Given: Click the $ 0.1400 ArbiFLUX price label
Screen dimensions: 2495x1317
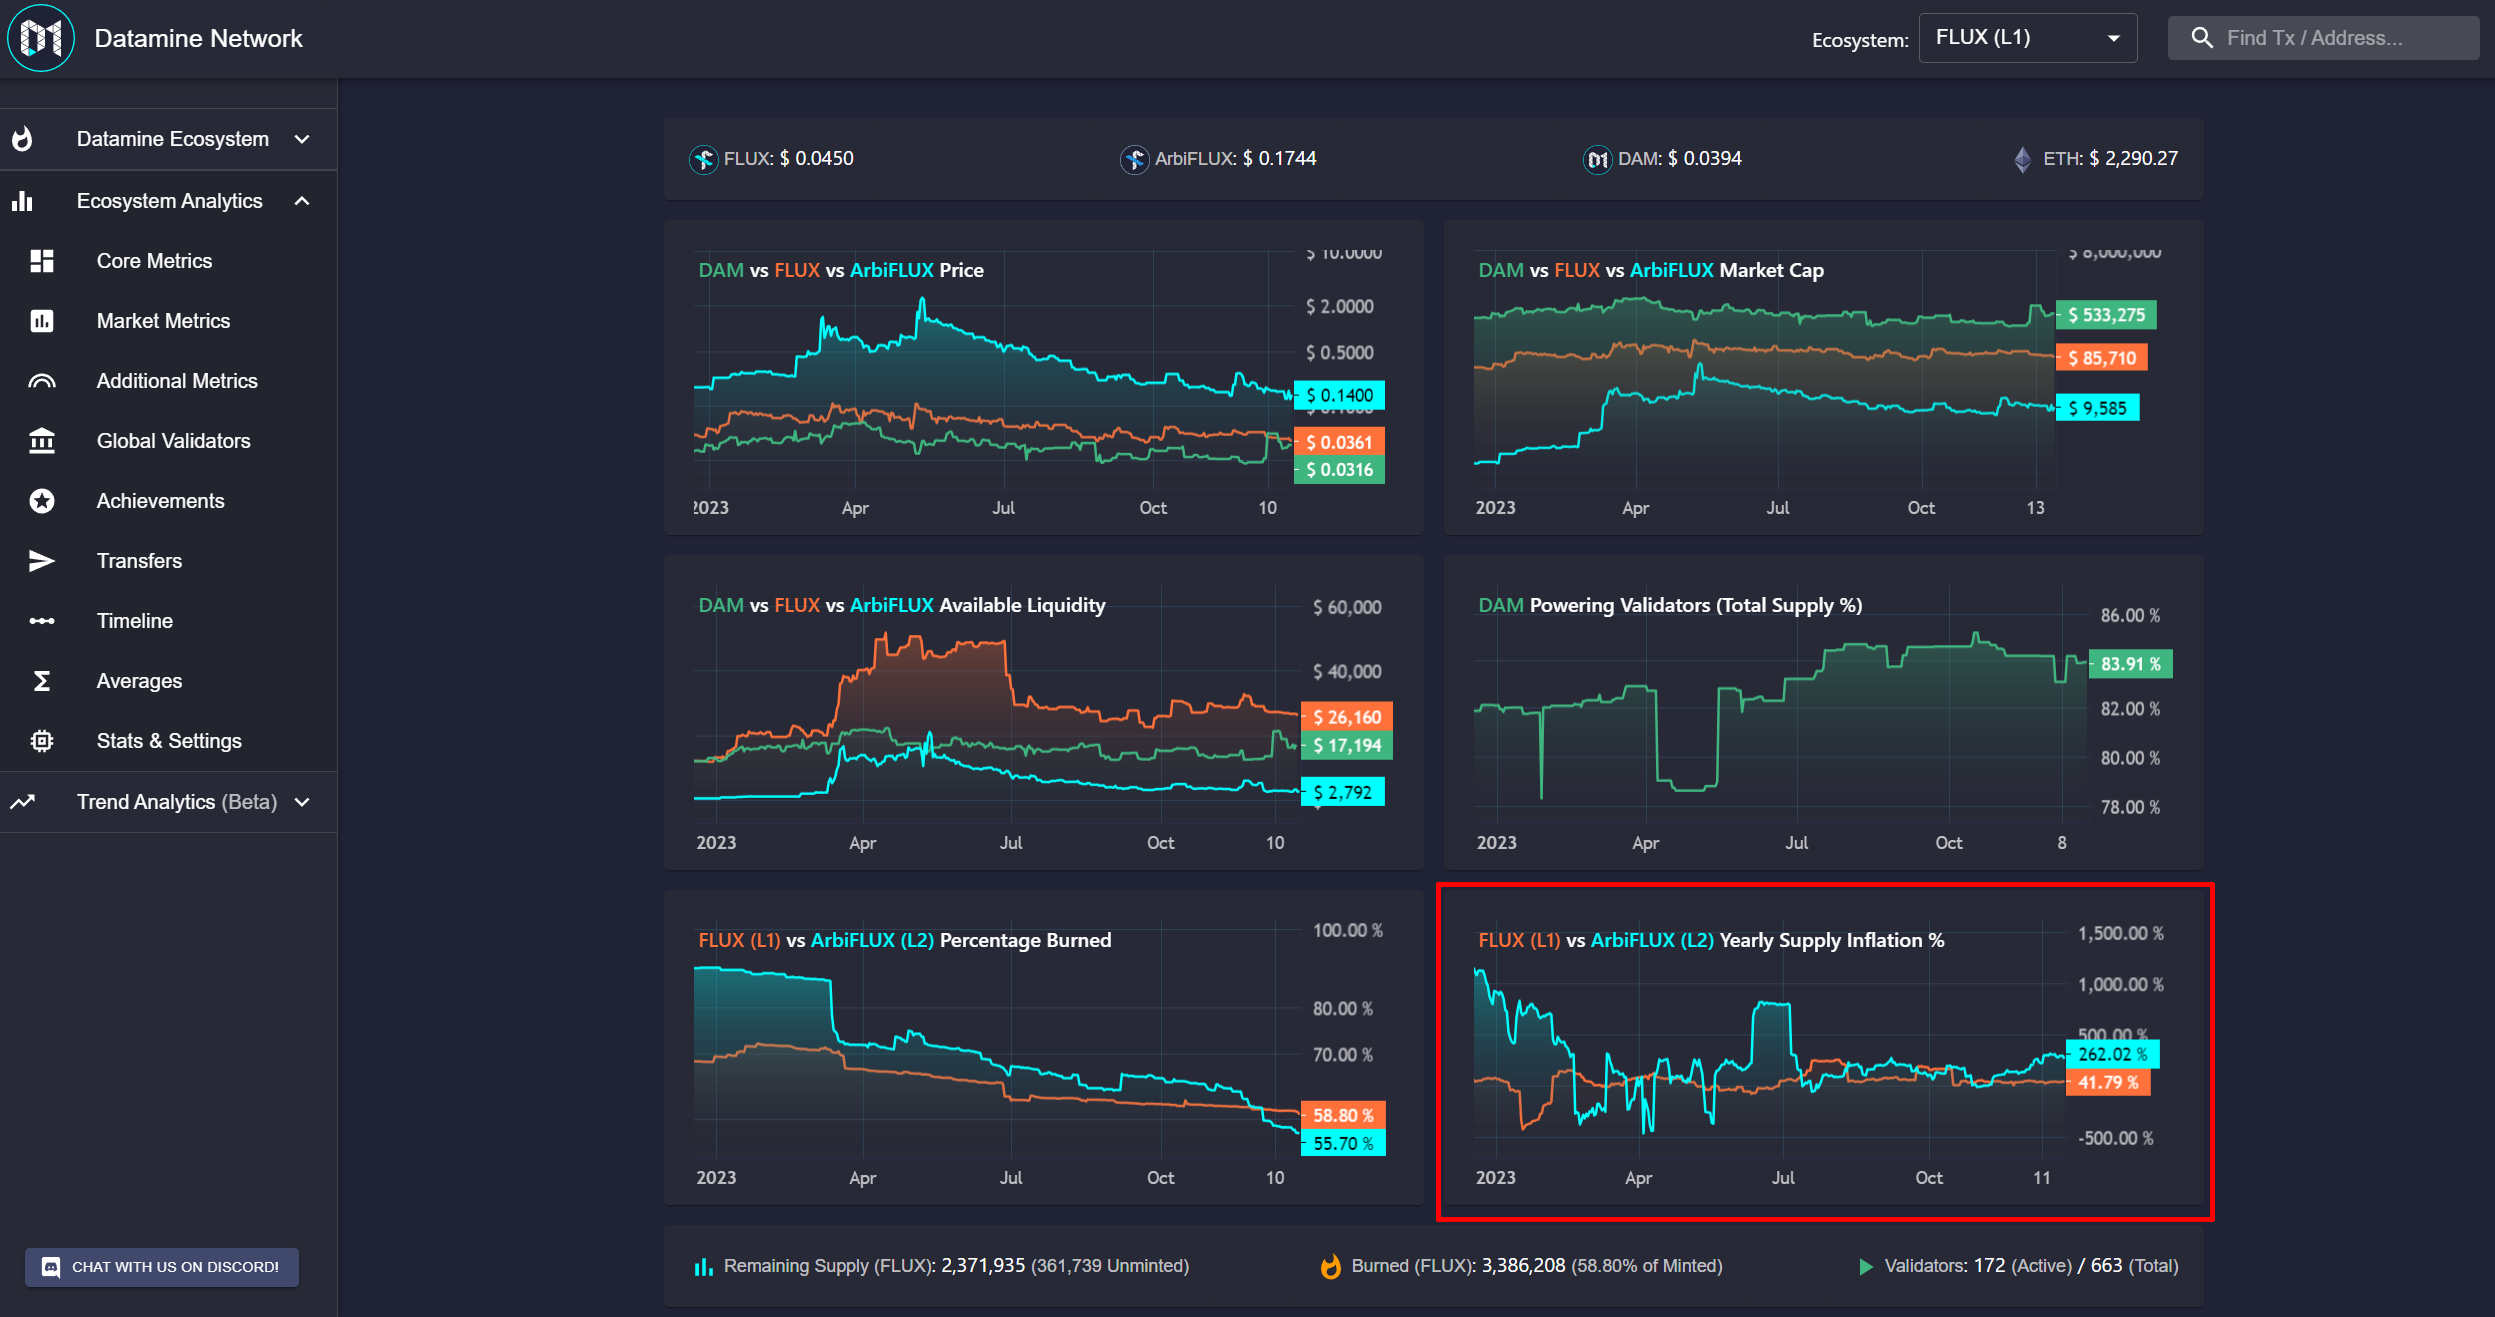Looking at the screenshot, I should (1339, 395).
